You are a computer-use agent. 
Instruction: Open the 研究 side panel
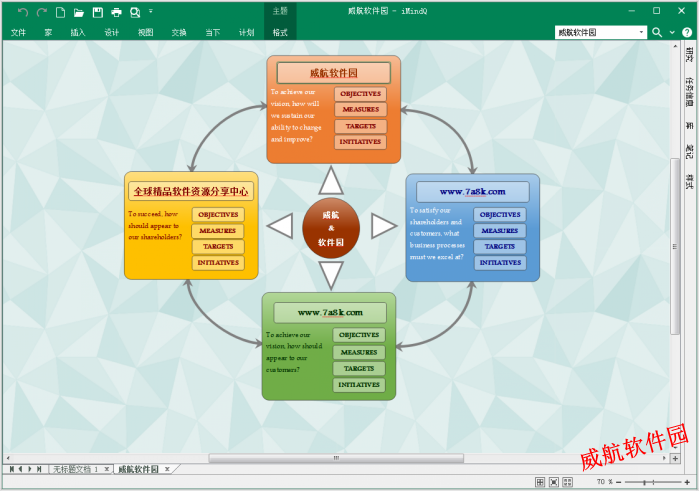[x=689, y=54]
